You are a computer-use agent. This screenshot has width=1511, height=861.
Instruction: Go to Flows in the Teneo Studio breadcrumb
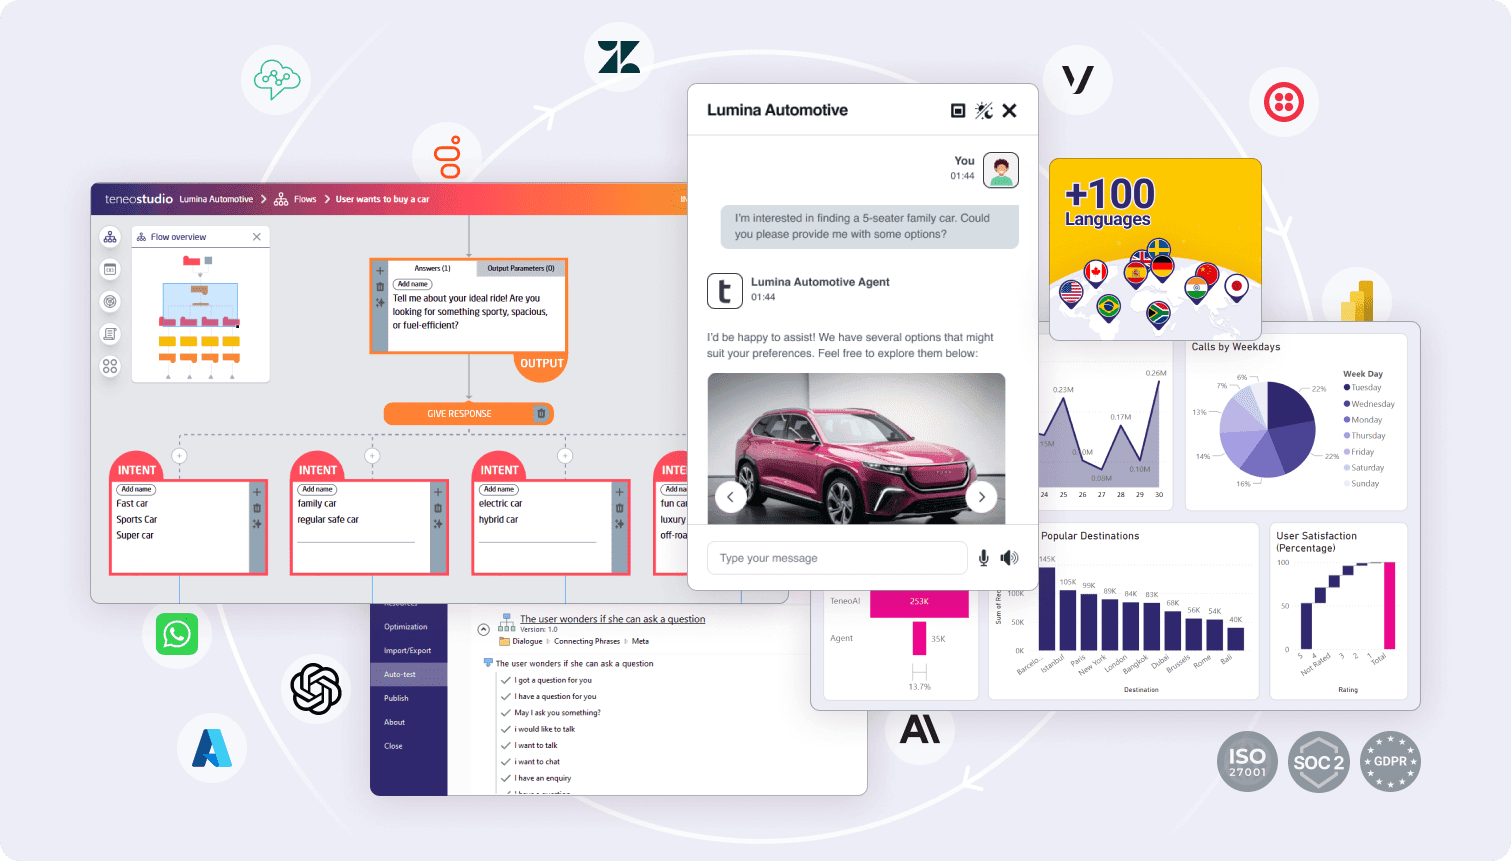pos(305,199)
